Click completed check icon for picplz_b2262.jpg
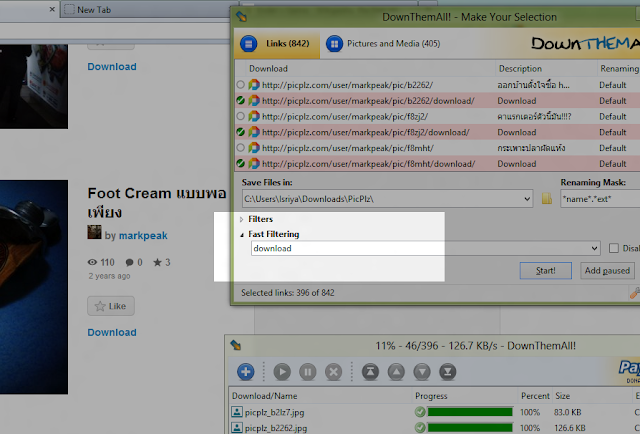The width and height of the screenshot is (640, 434). [420, 428]
